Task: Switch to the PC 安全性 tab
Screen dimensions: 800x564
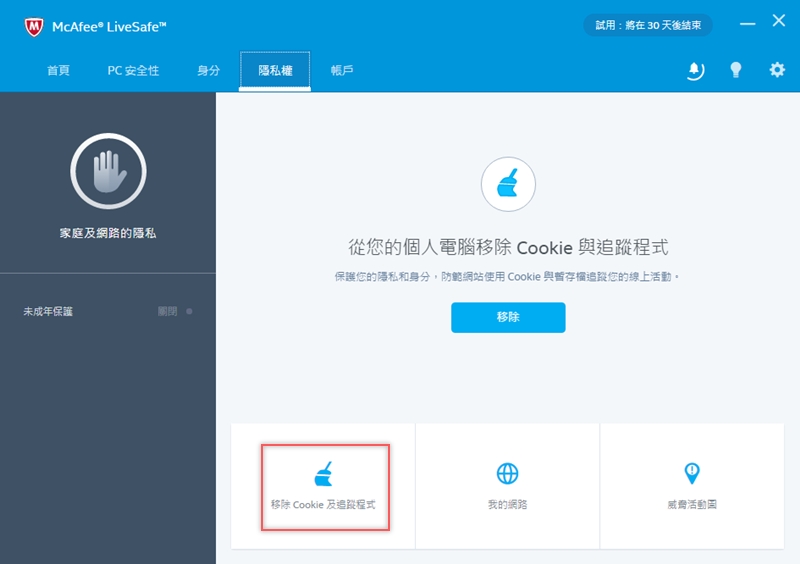Action: click(x=133, y=70)
